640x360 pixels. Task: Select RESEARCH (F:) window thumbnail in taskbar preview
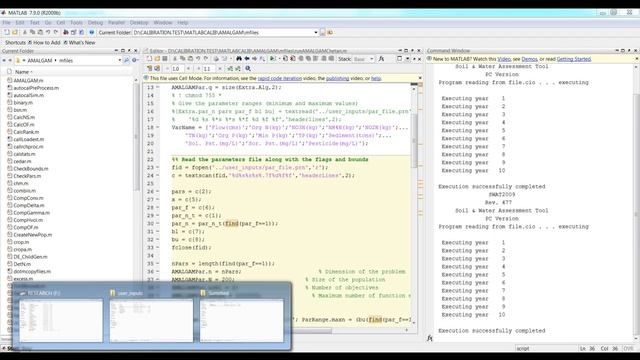tap(61, 320)
